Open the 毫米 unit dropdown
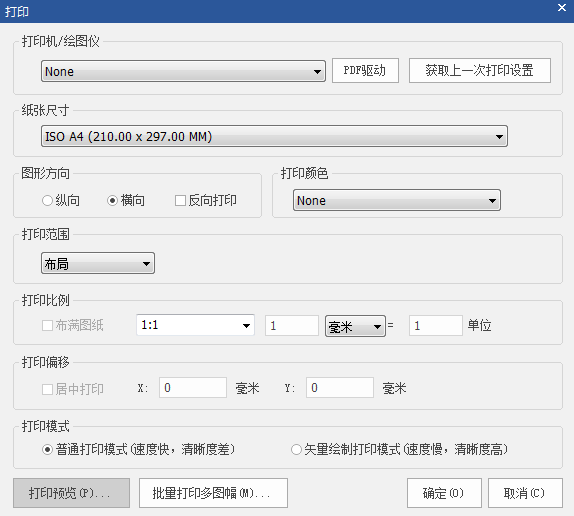The width and height of the screenshot is (574, 516). pyautogui.click(x=355, y=326)
